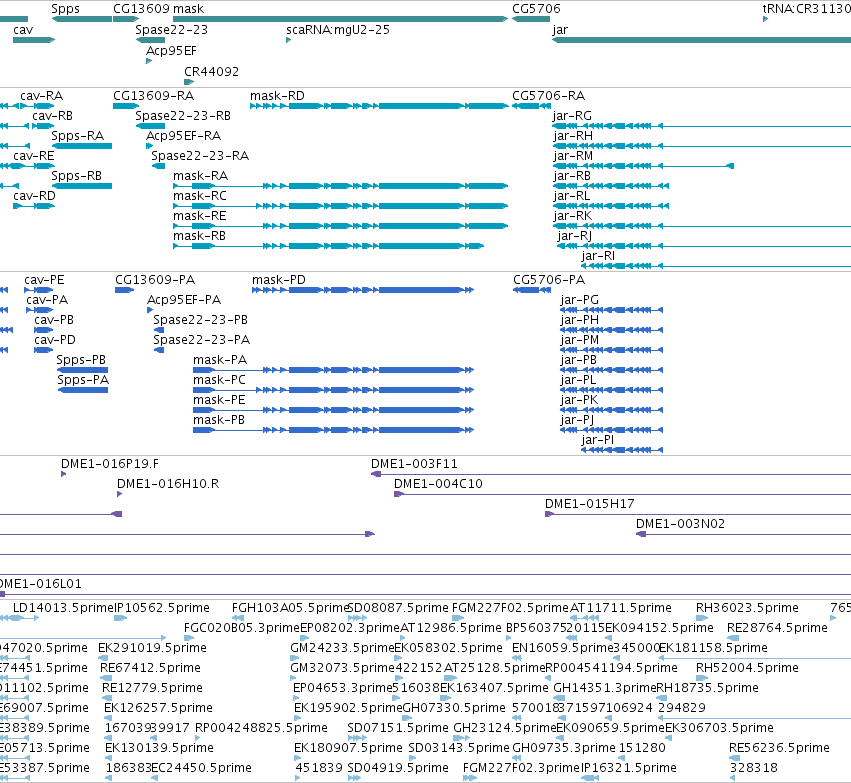
Task: Click mask-PA protein label
Action: tap(220, 360)
